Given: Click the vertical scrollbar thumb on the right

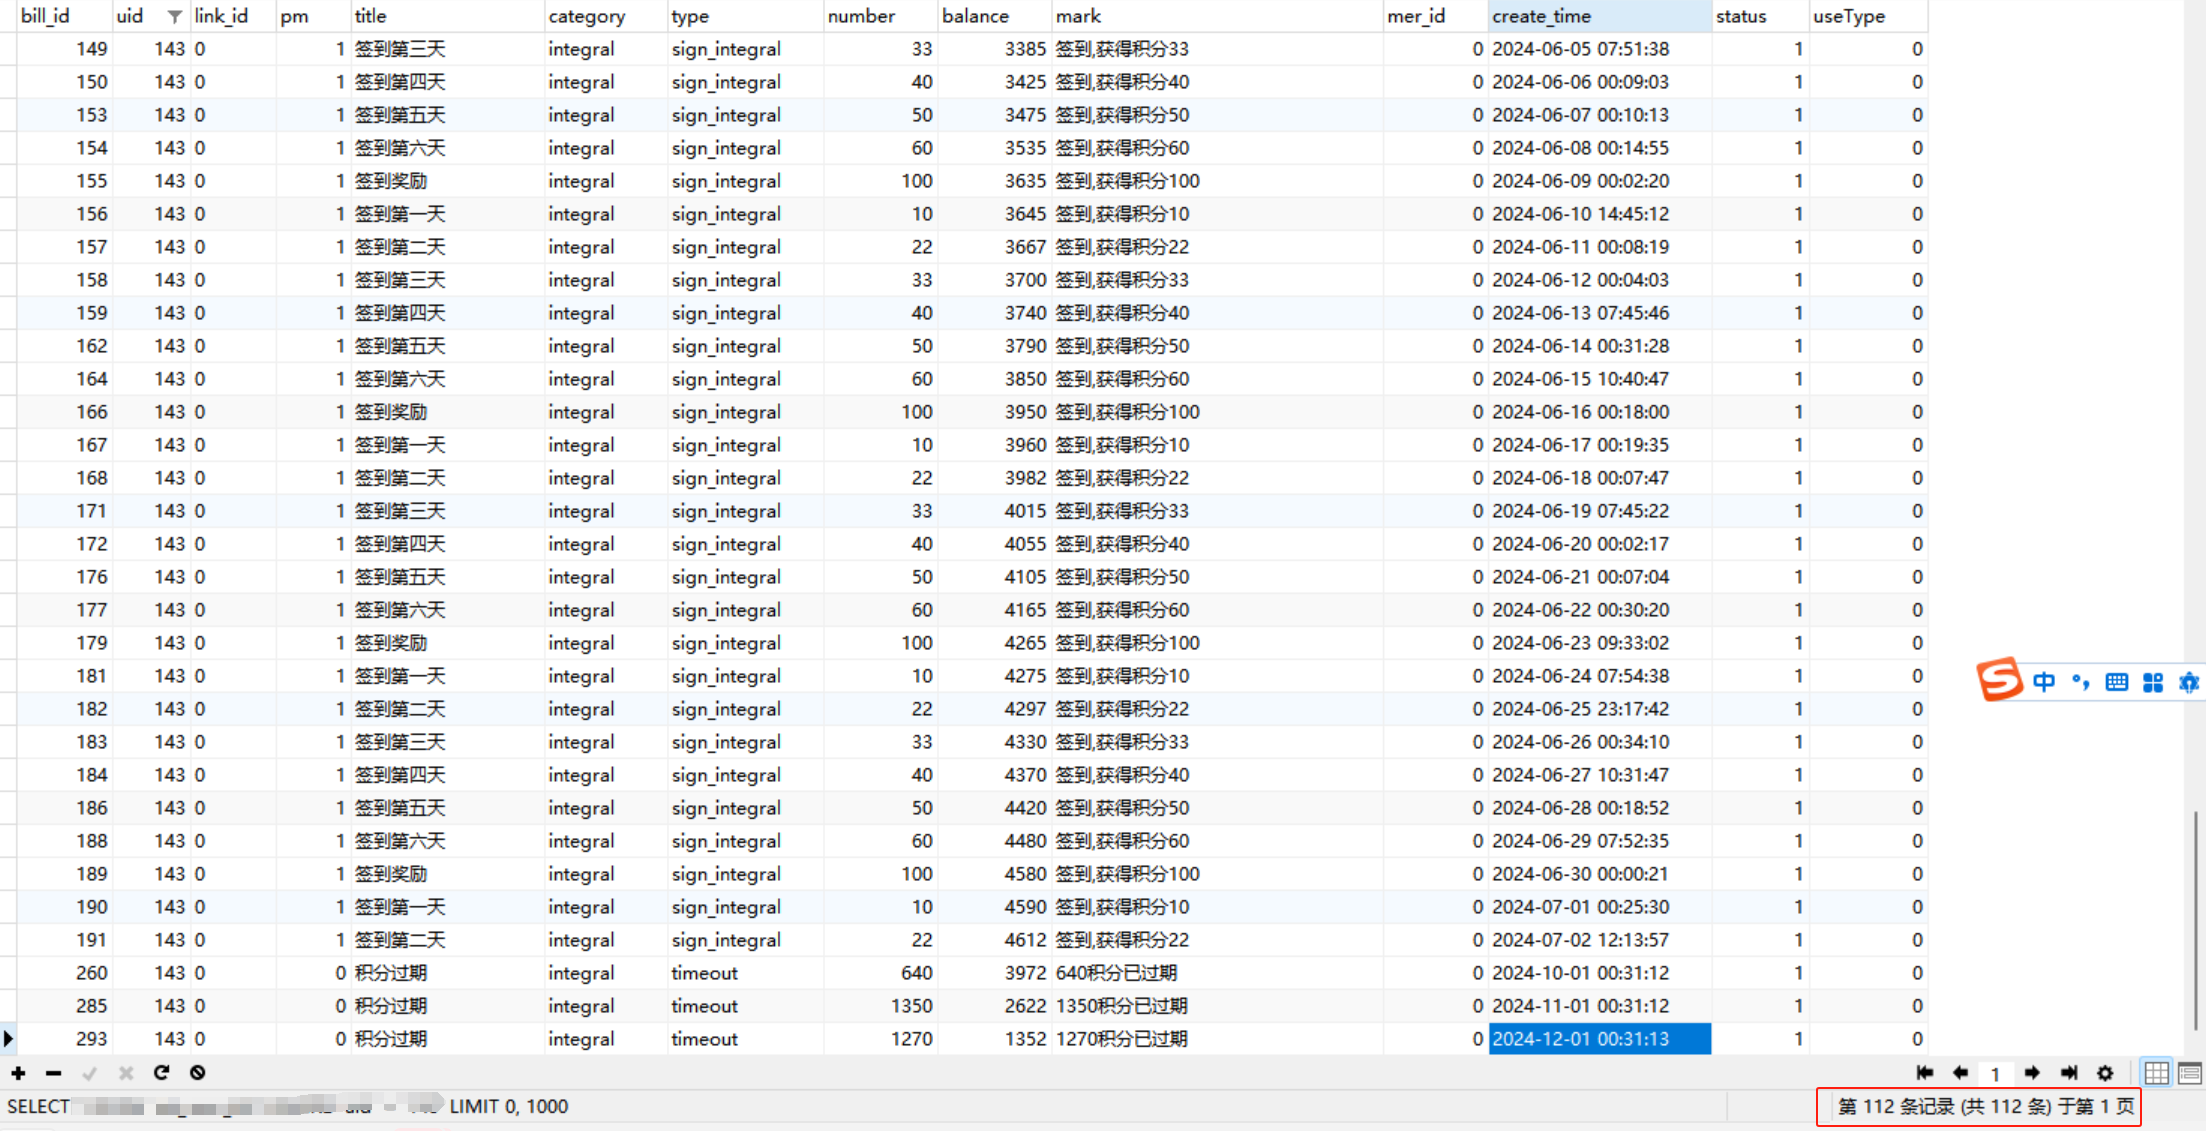Looking at the screenshot, I should click(2197, 920).
